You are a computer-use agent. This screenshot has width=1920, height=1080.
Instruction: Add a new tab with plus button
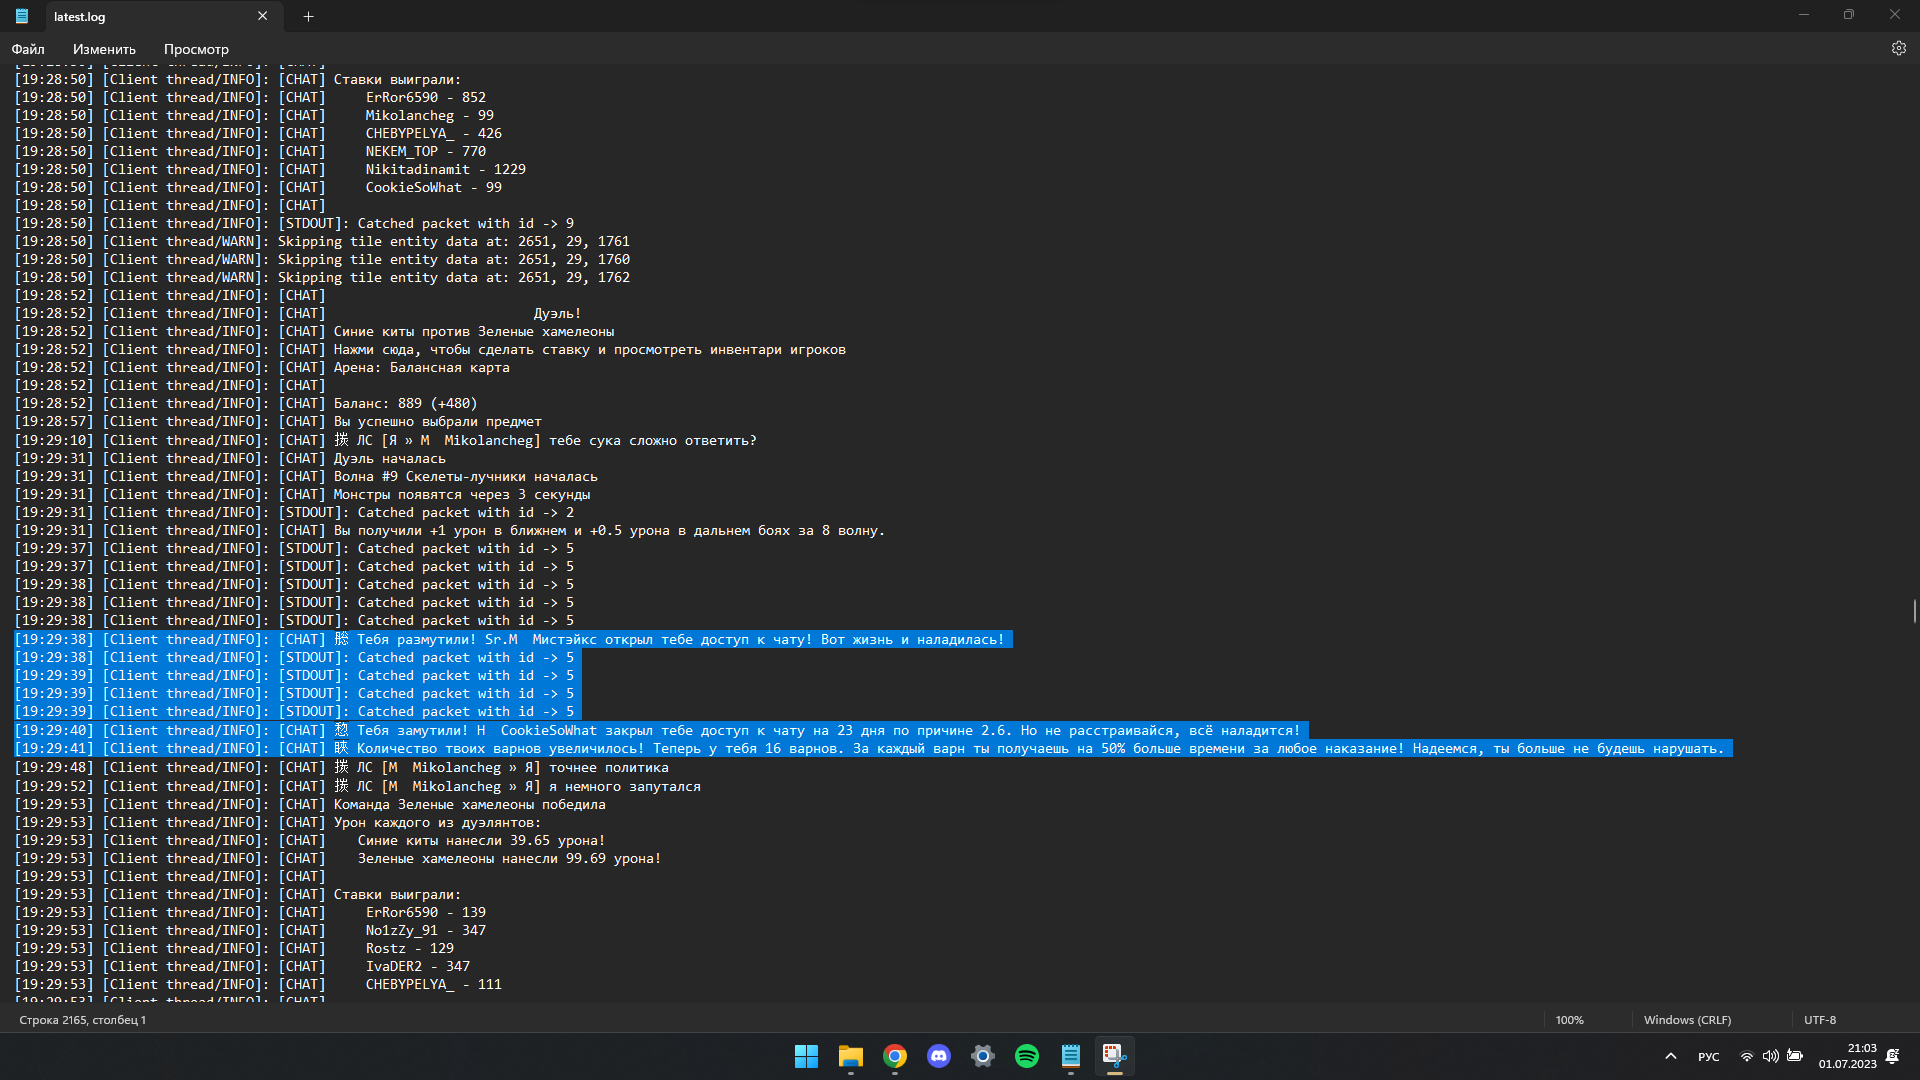pyautogui.click(x=309, y=16)
